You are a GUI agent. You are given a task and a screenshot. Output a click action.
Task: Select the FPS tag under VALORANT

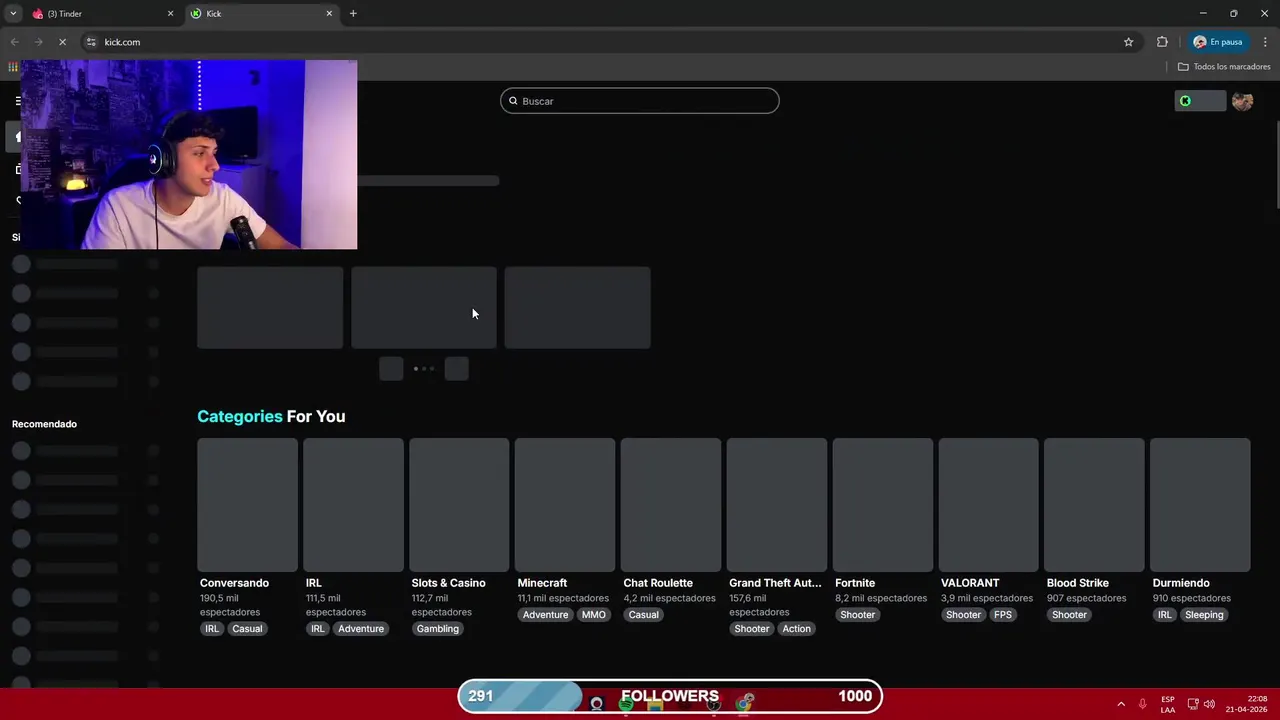click(x=1003, y=615)
